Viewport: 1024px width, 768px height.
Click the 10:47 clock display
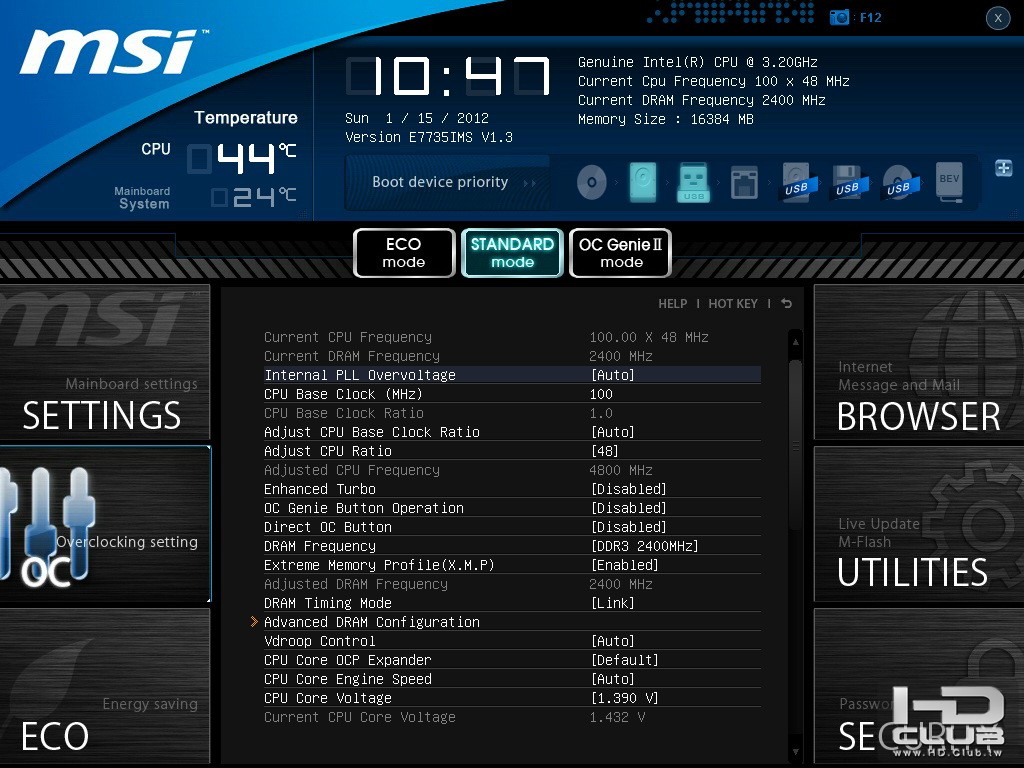(449, 76)
